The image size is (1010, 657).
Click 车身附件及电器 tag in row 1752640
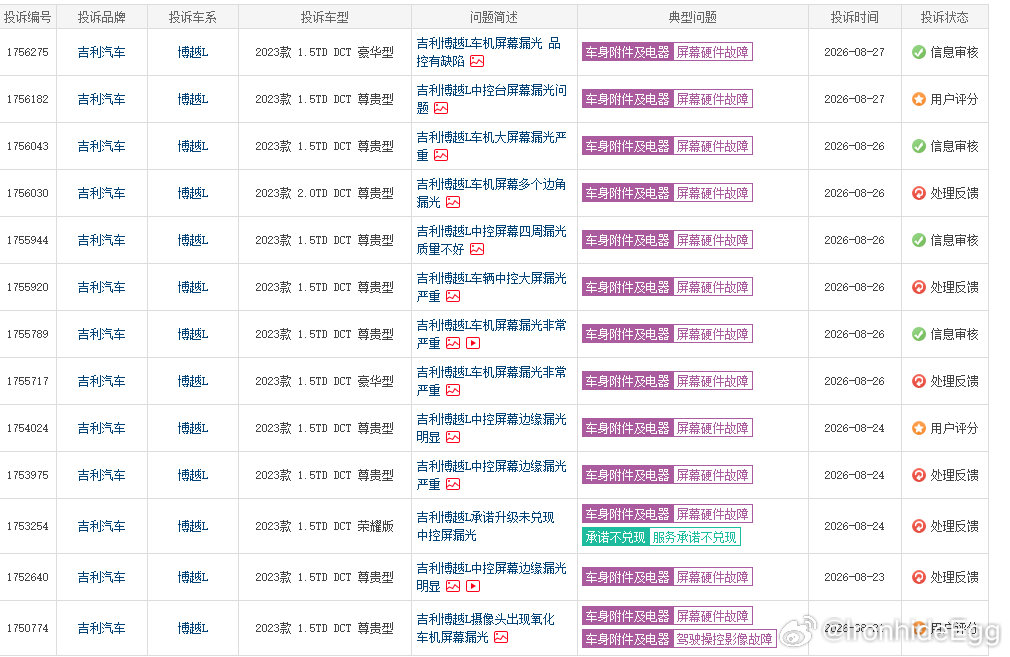click(627, 577)
